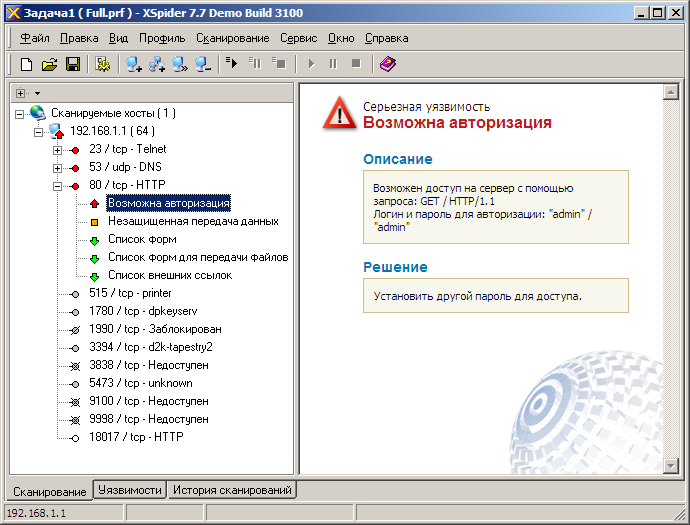
Task: Select the 5473 / tcp - unknown row
Action: pyautogui.click(x=140, y=383)
